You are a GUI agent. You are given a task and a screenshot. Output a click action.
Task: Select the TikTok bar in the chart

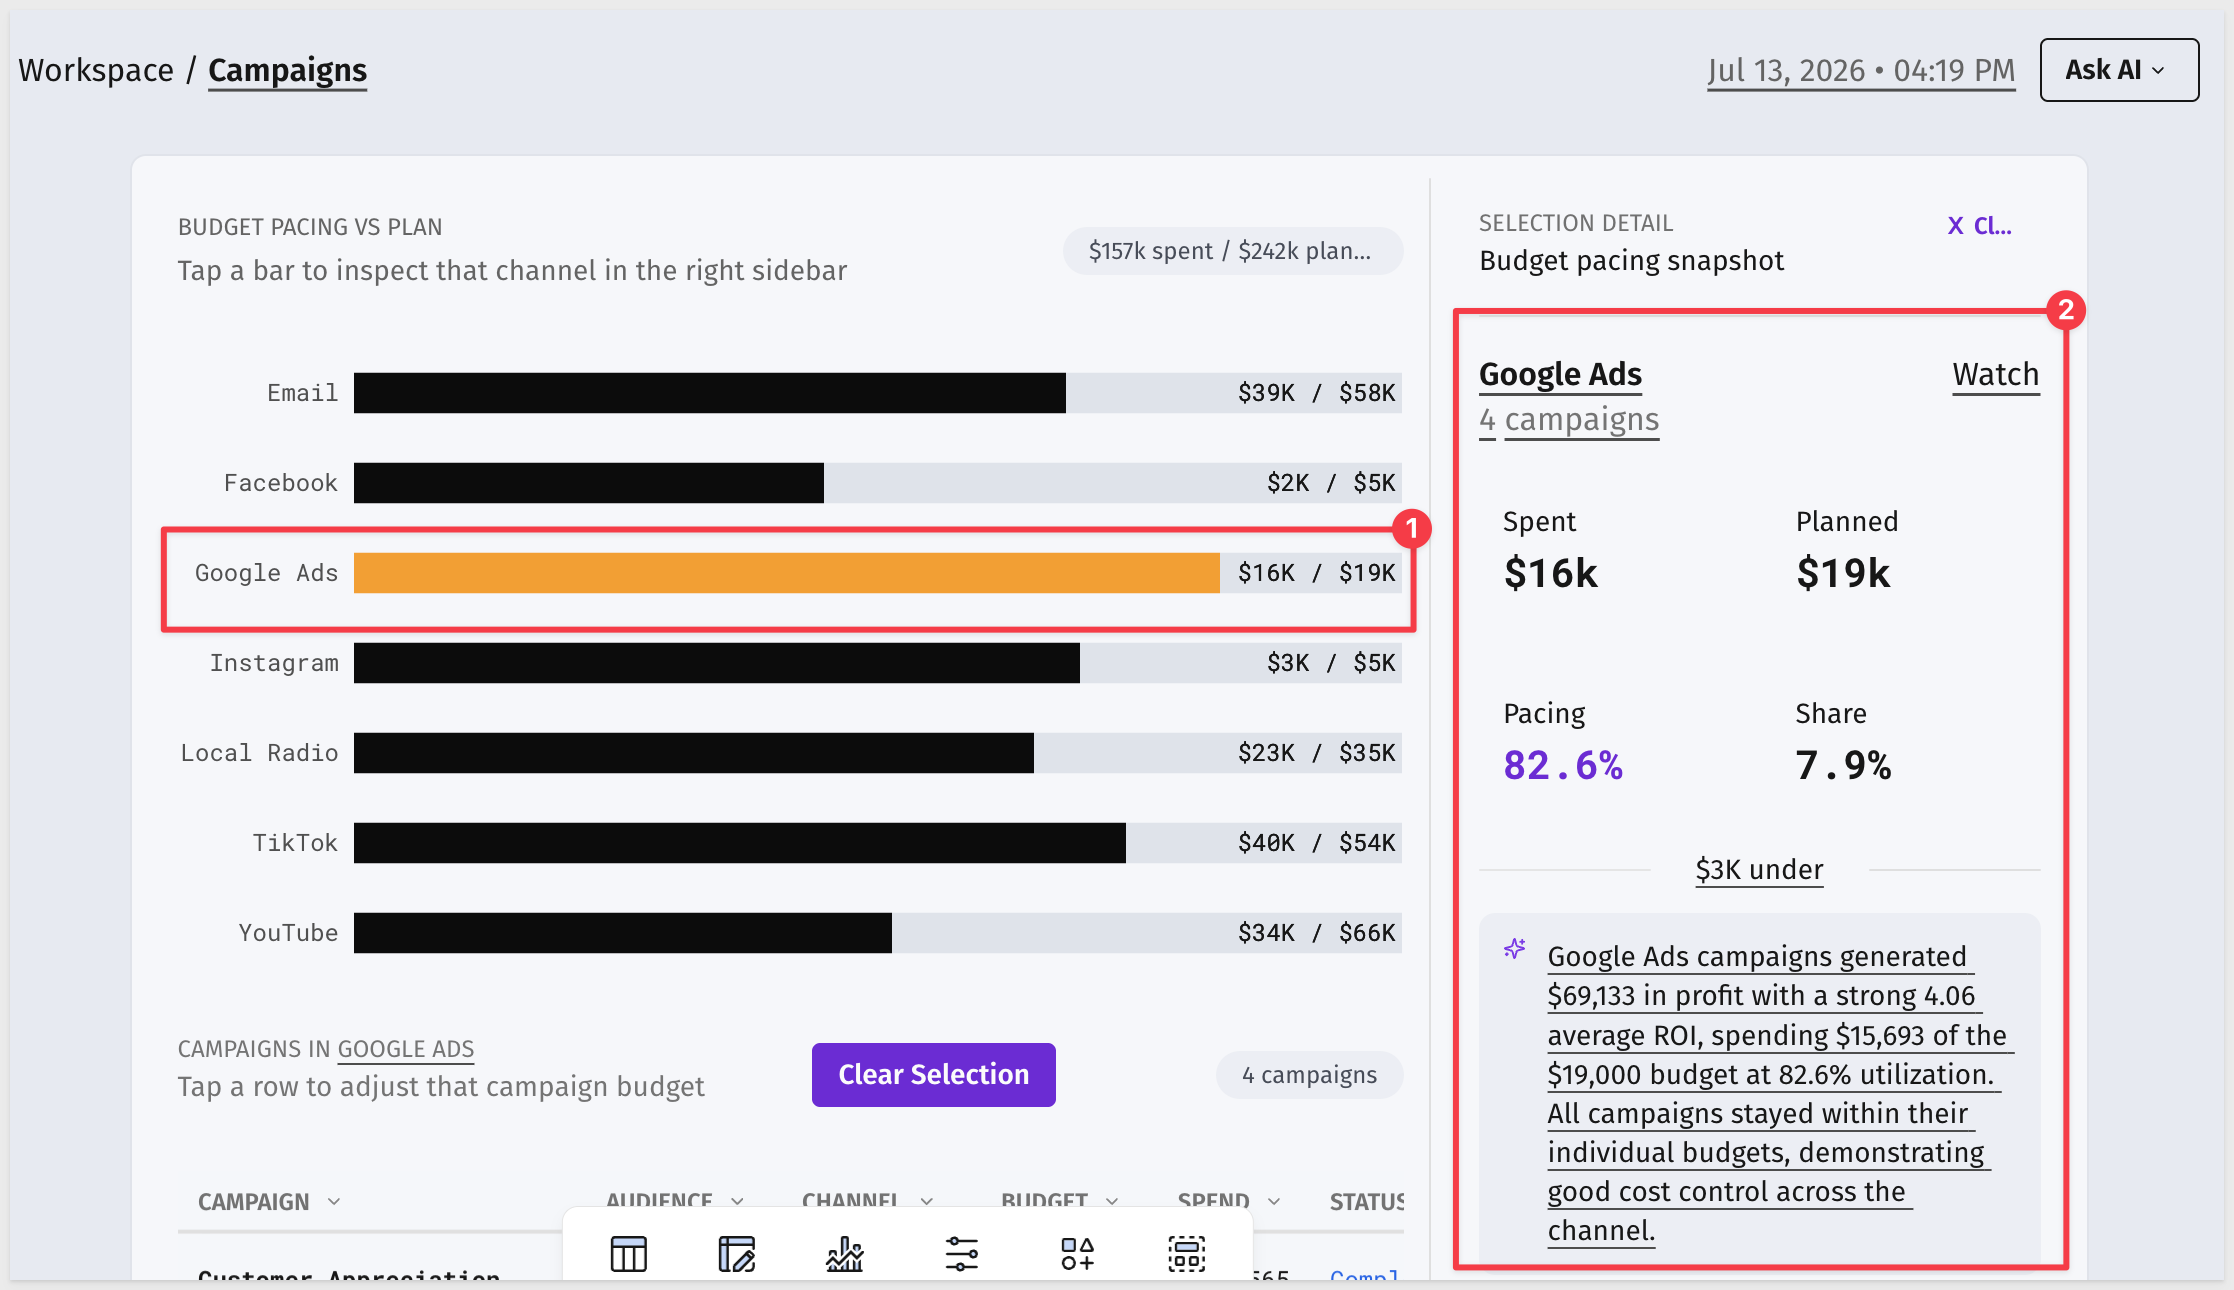pos(740,843)
